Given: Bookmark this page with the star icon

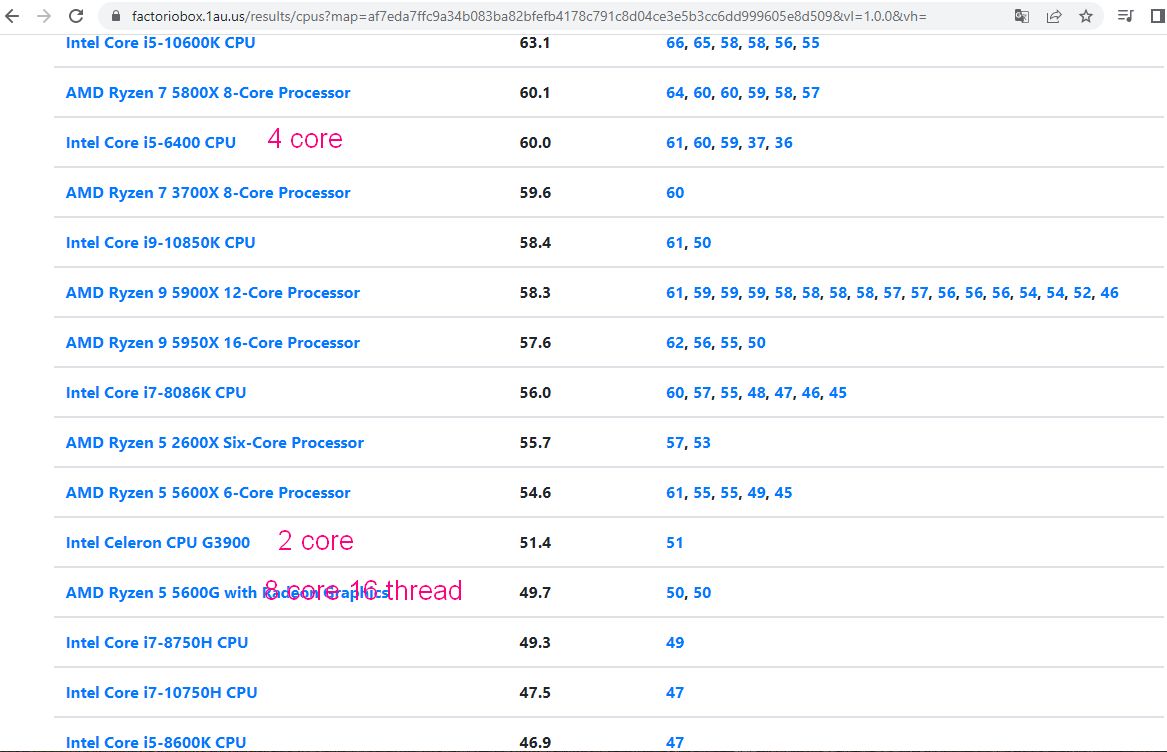Looking at the screenshot, I should (x=1086, y=16).
